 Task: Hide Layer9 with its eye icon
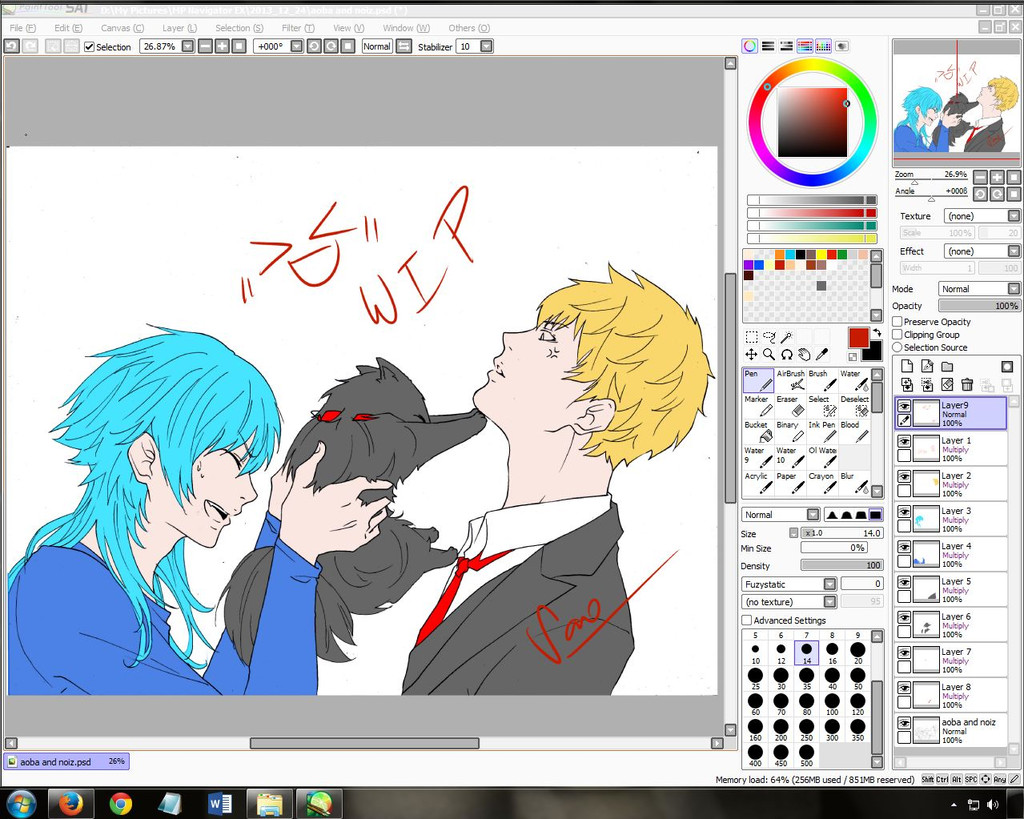[x=904, y=406]
